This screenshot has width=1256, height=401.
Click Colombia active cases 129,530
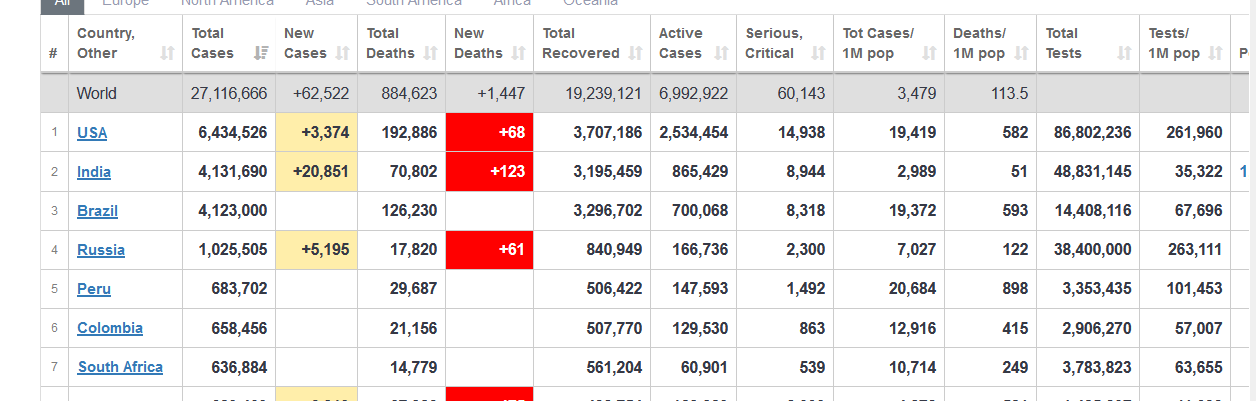click(702, 327)
